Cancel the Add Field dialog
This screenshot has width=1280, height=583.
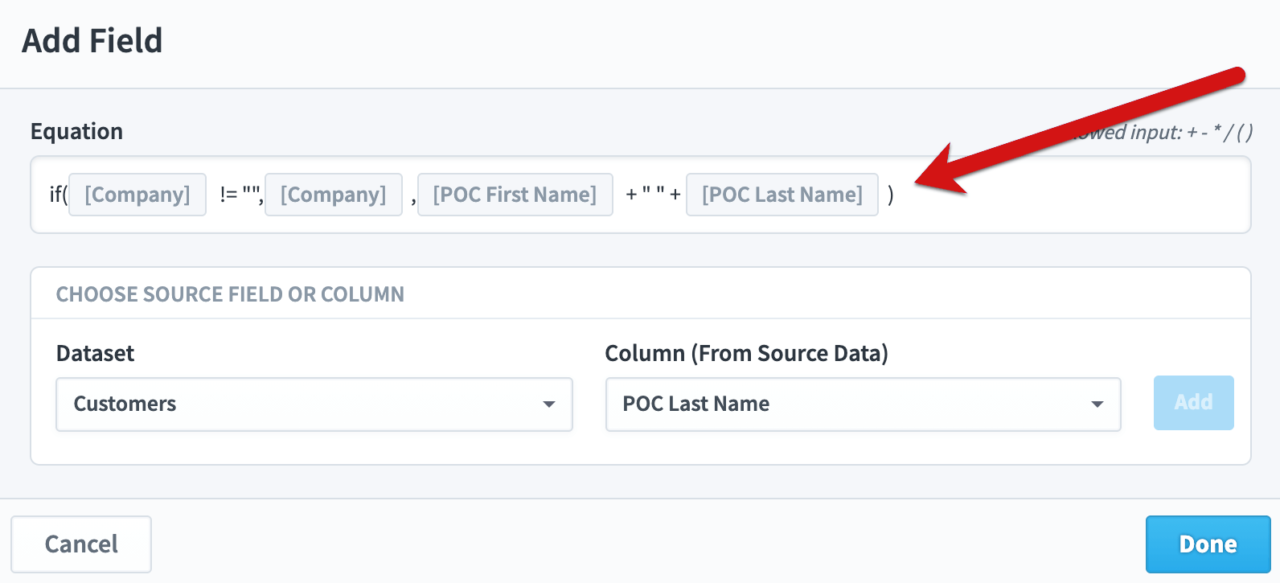[80, 544]
